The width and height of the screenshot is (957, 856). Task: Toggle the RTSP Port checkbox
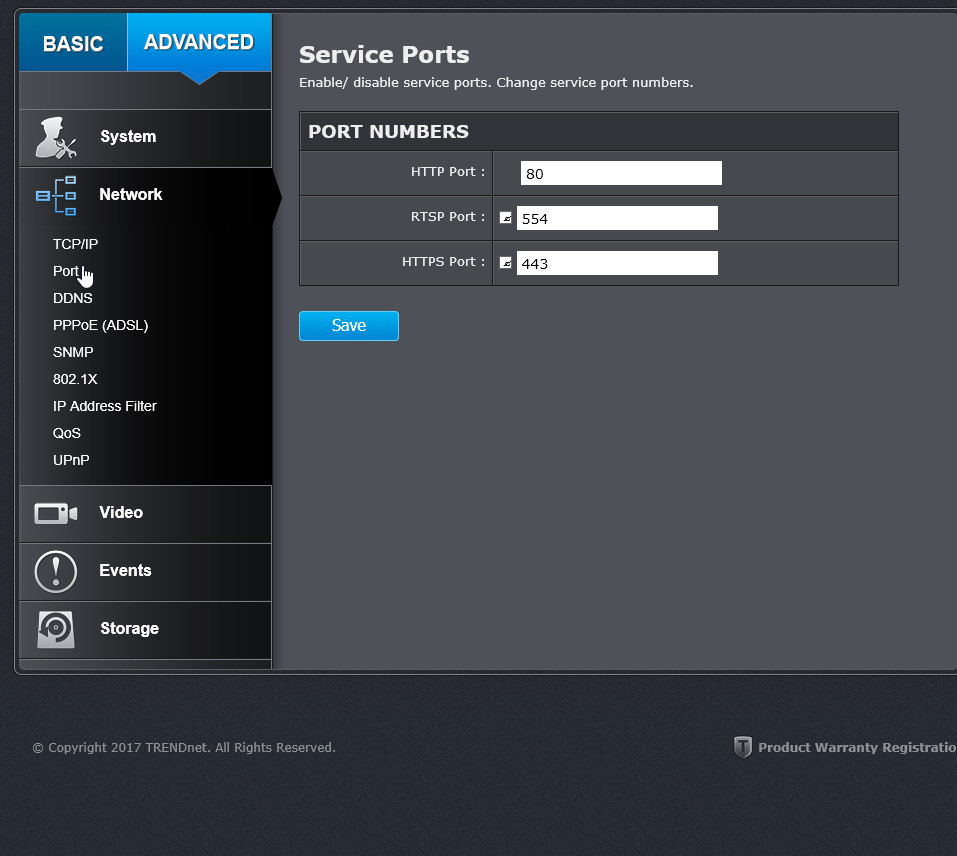(x=505, y=218)
